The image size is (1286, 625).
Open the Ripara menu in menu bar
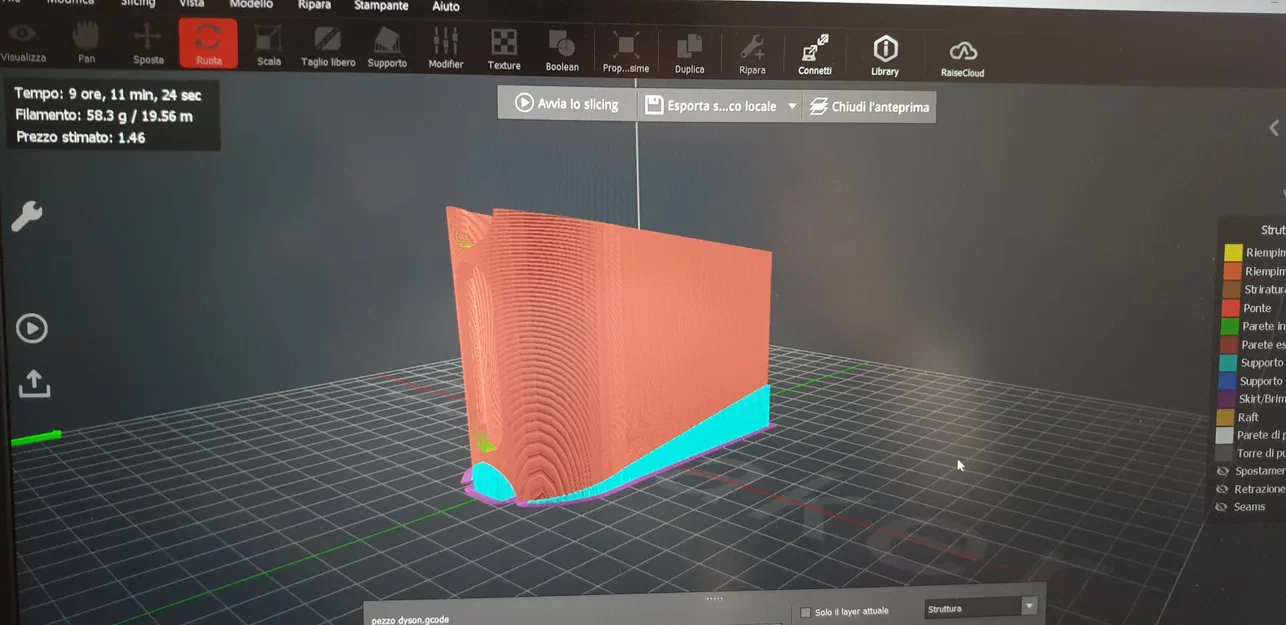[314, 5]
